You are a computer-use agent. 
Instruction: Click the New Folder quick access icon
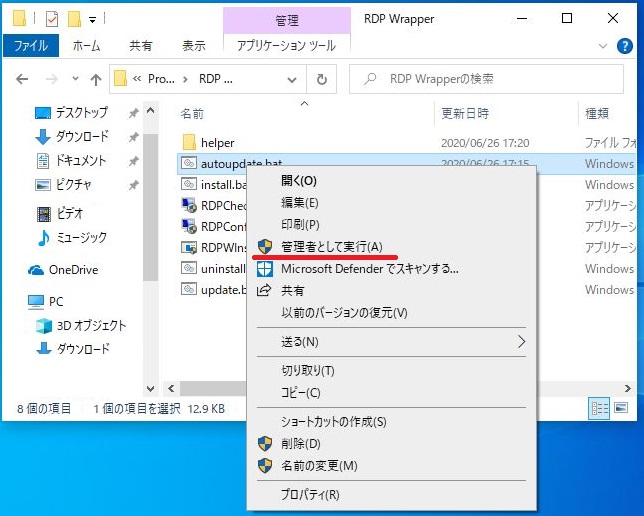[74, 19]
